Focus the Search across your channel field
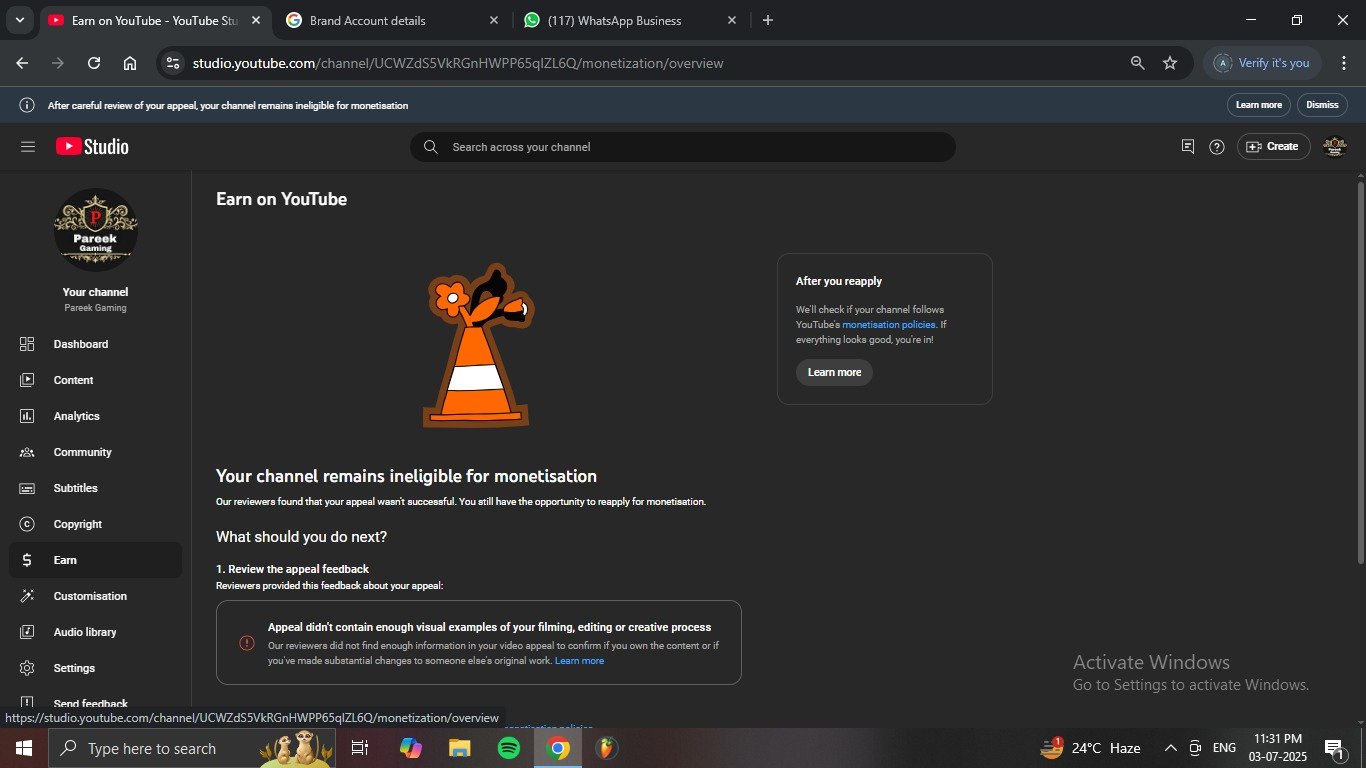This screenshot has width=1366, height=768. pos(683,147)
